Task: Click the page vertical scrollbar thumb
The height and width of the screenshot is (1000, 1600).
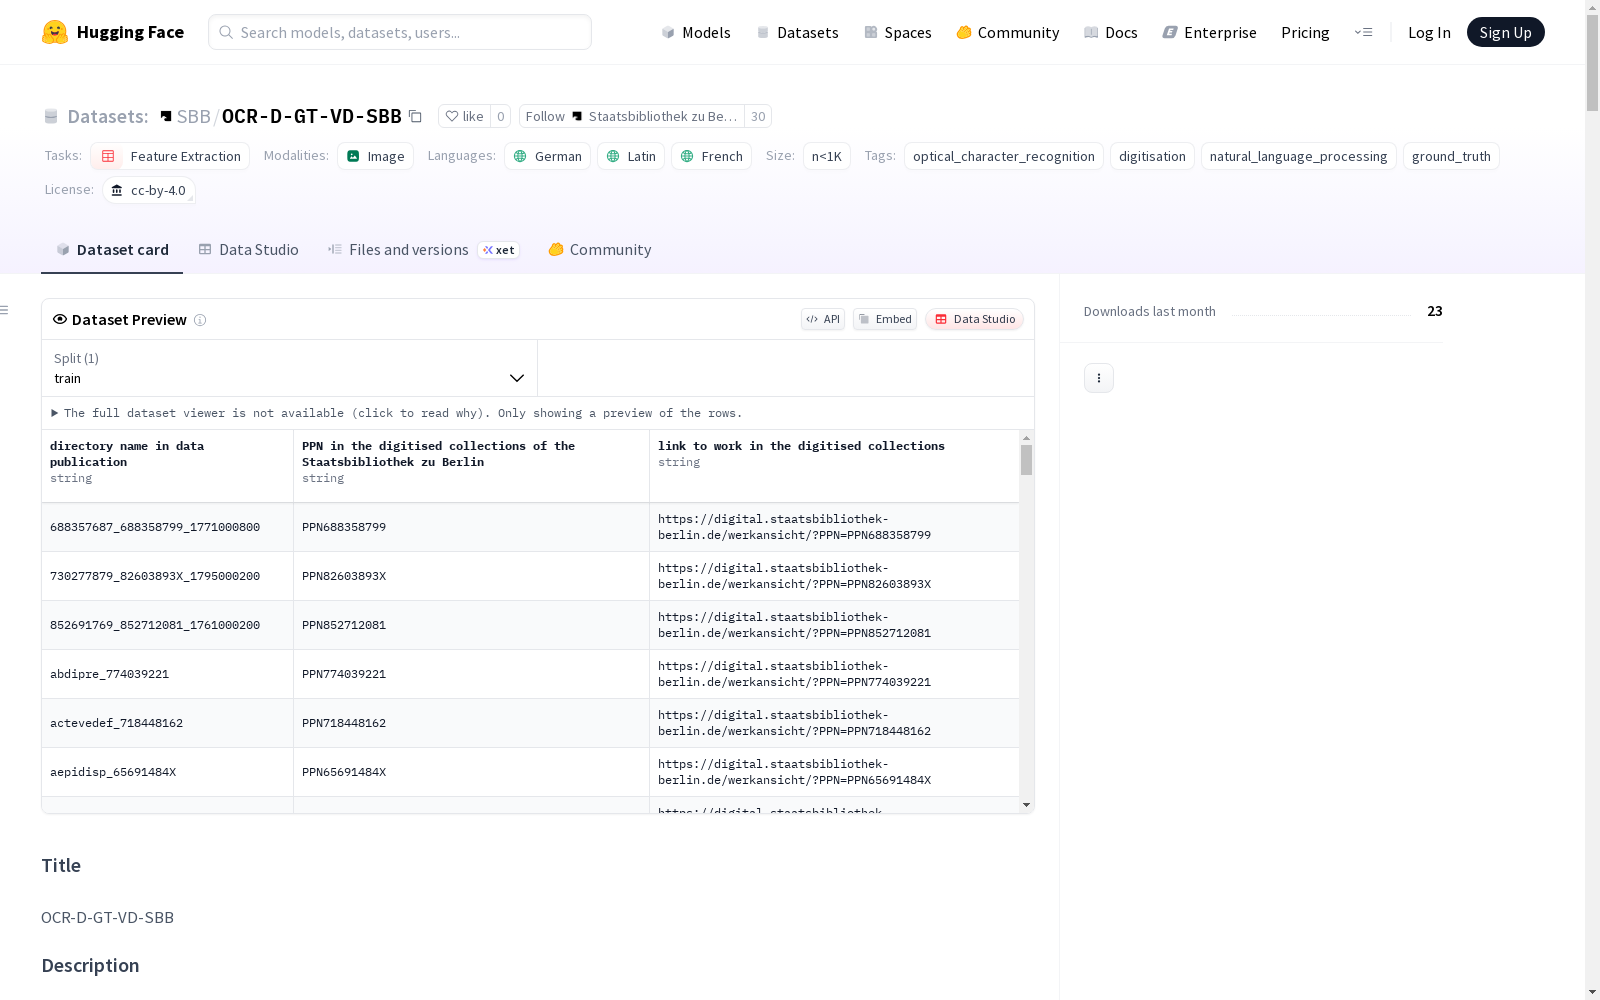Action: pos(1592,62)
